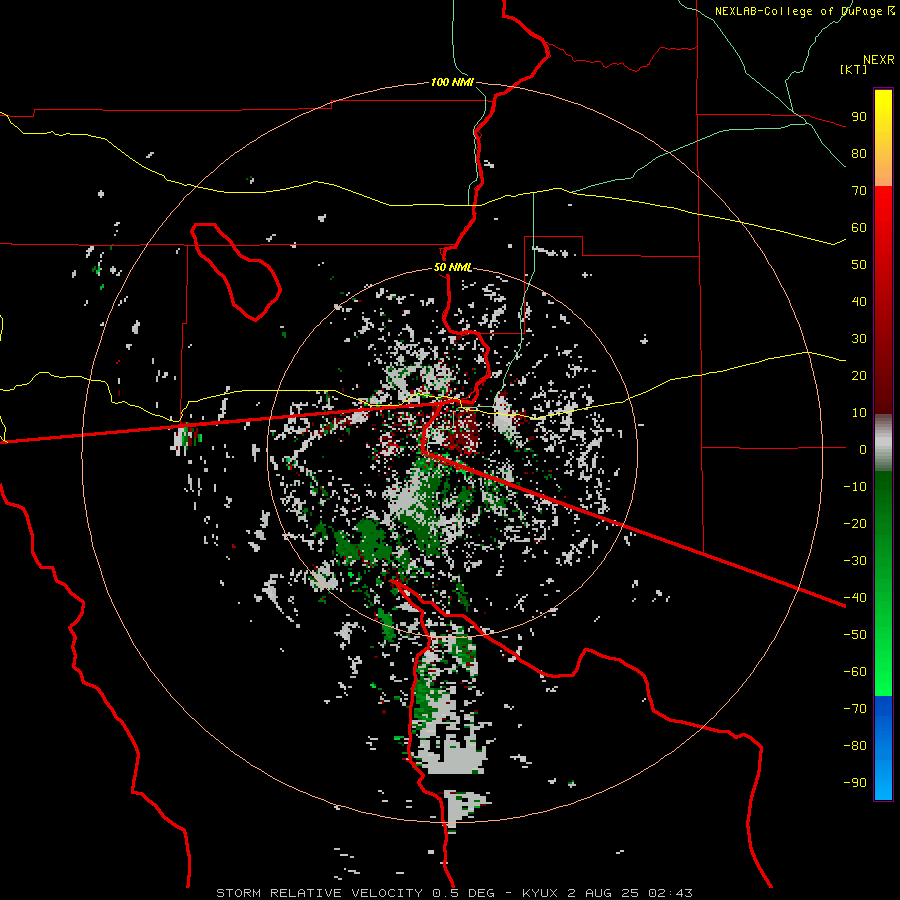Click the NEXR label above the color bar

(879, 60)
